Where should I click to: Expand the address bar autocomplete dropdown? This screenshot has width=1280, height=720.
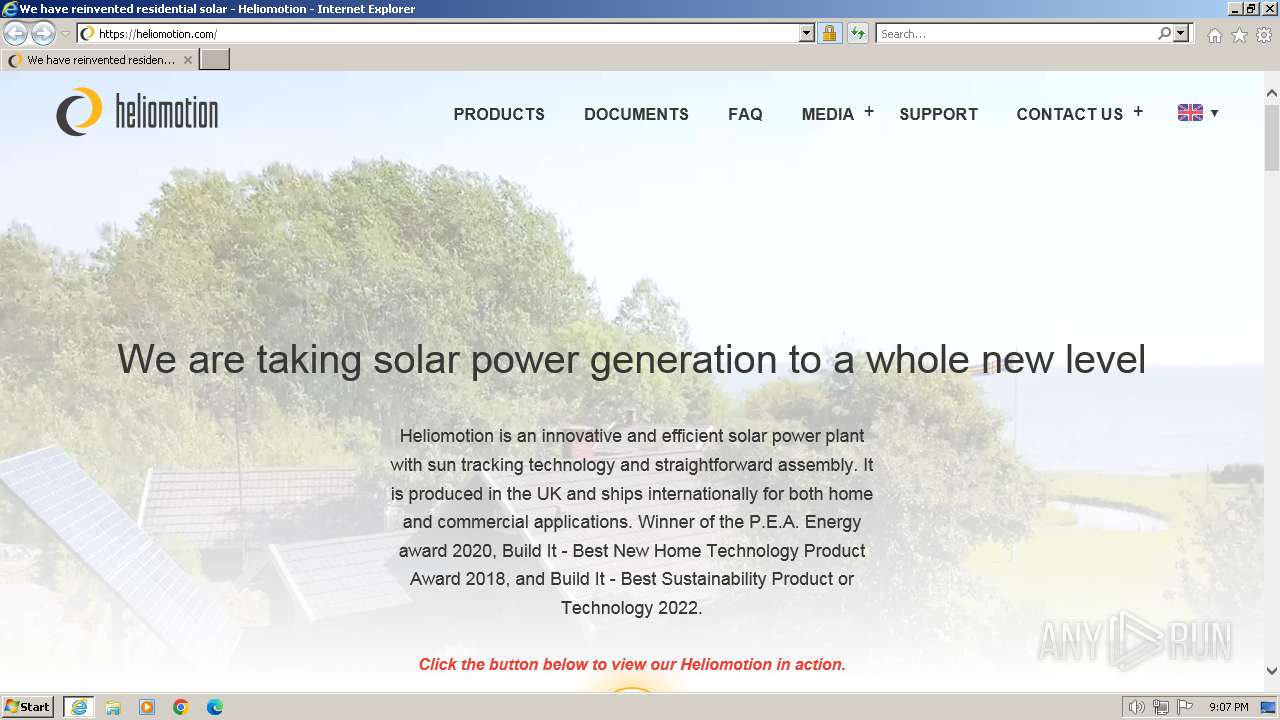click(x=807, y=34)
